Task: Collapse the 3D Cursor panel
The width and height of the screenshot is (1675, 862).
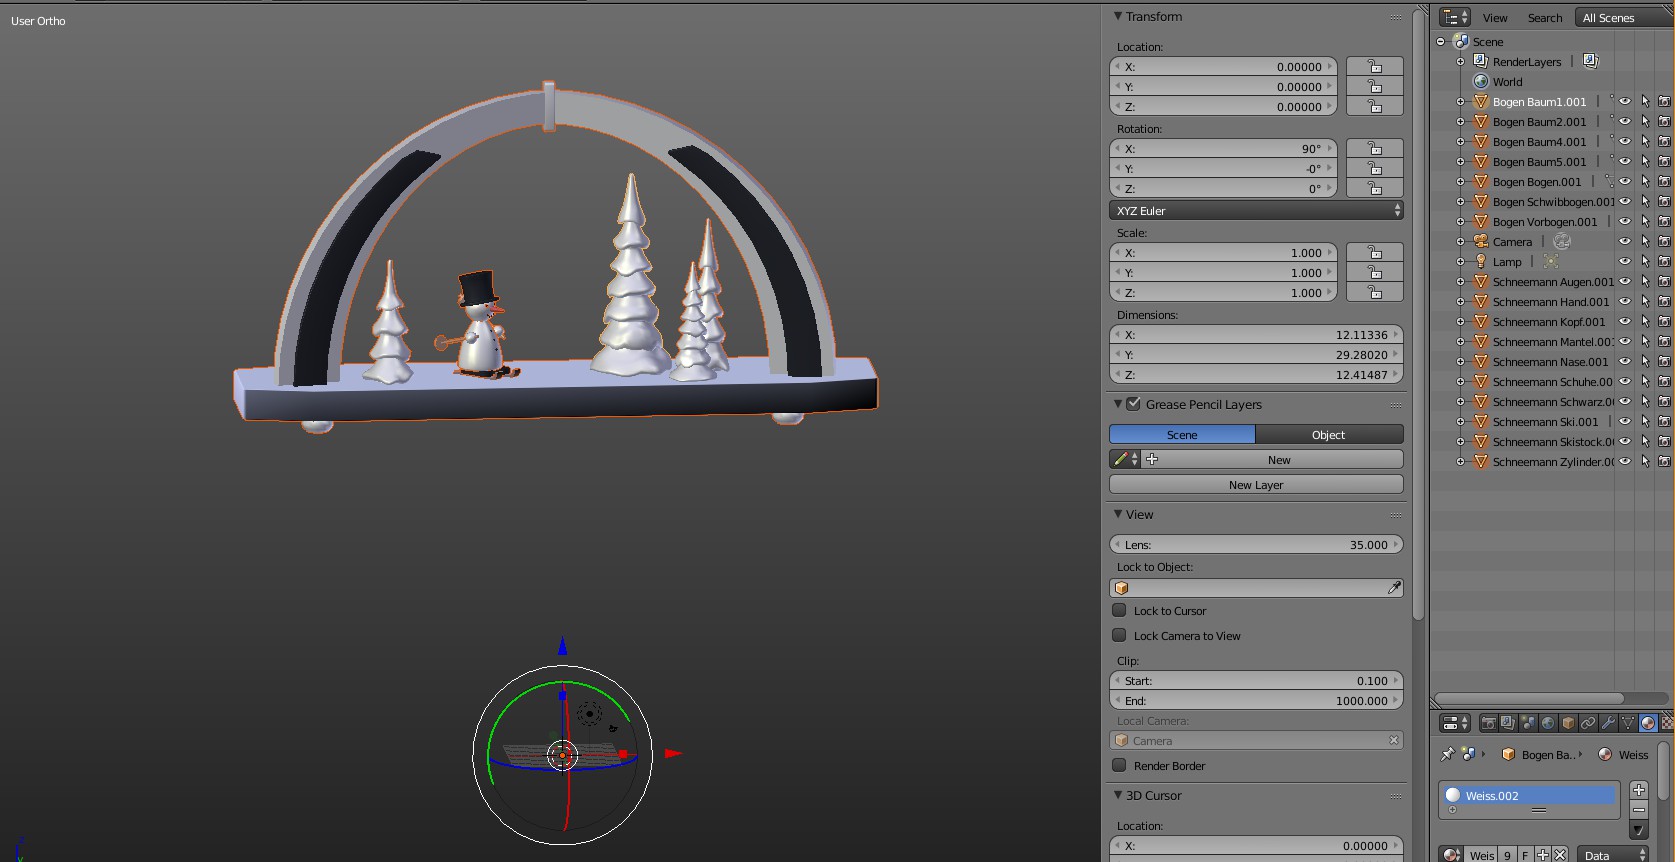Action: coord(1118,795)
